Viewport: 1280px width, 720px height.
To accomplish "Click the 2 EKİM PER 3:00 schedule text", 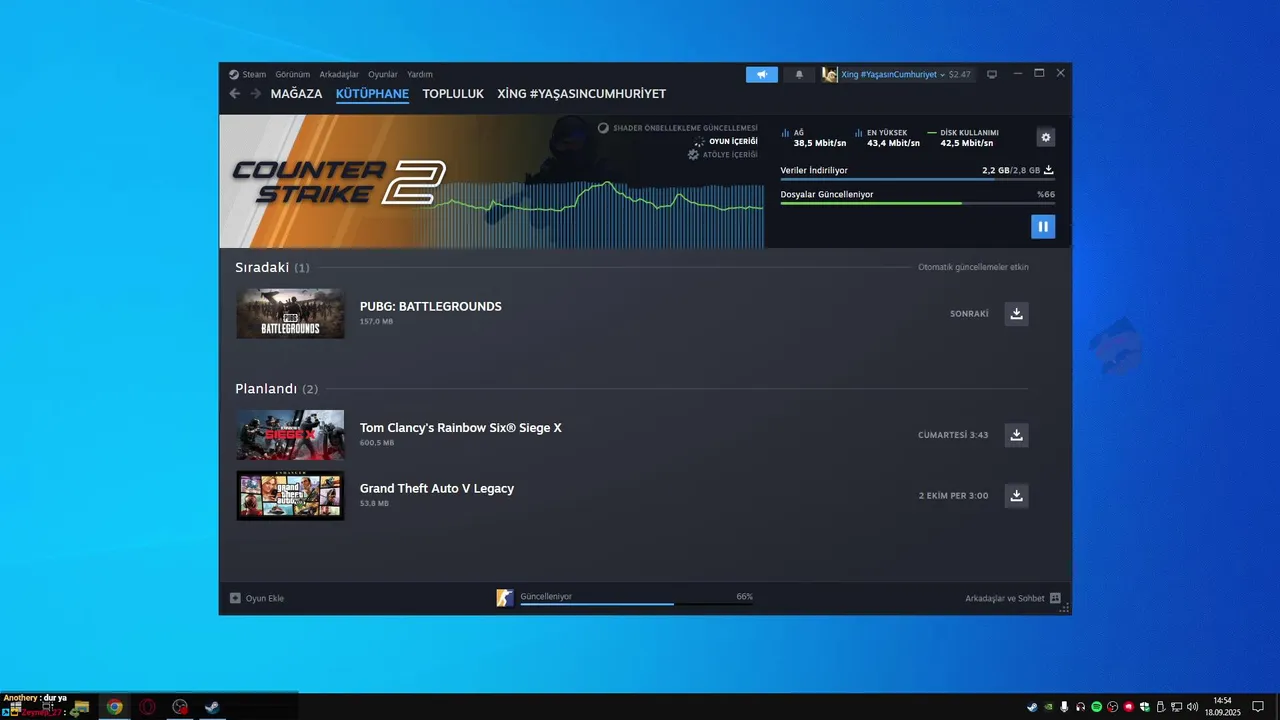I will click(953, 496).
